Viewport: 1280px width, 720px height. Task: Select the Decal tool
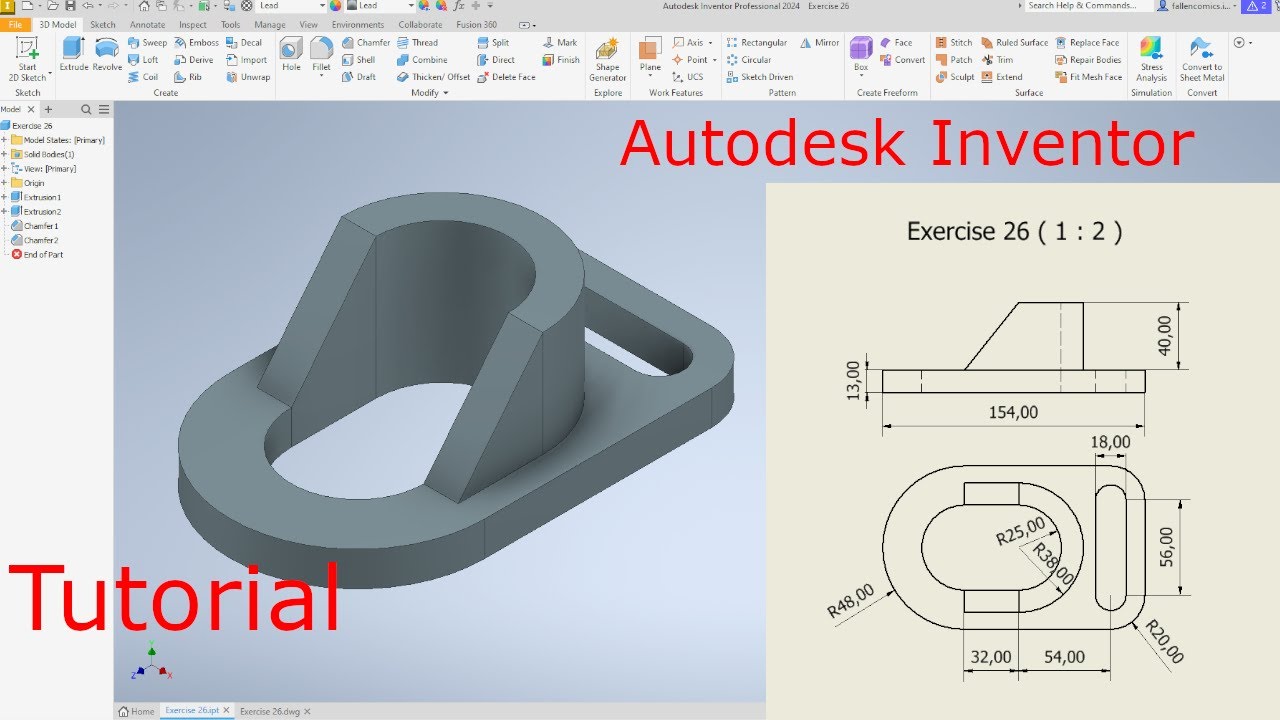tap(244, 43)
